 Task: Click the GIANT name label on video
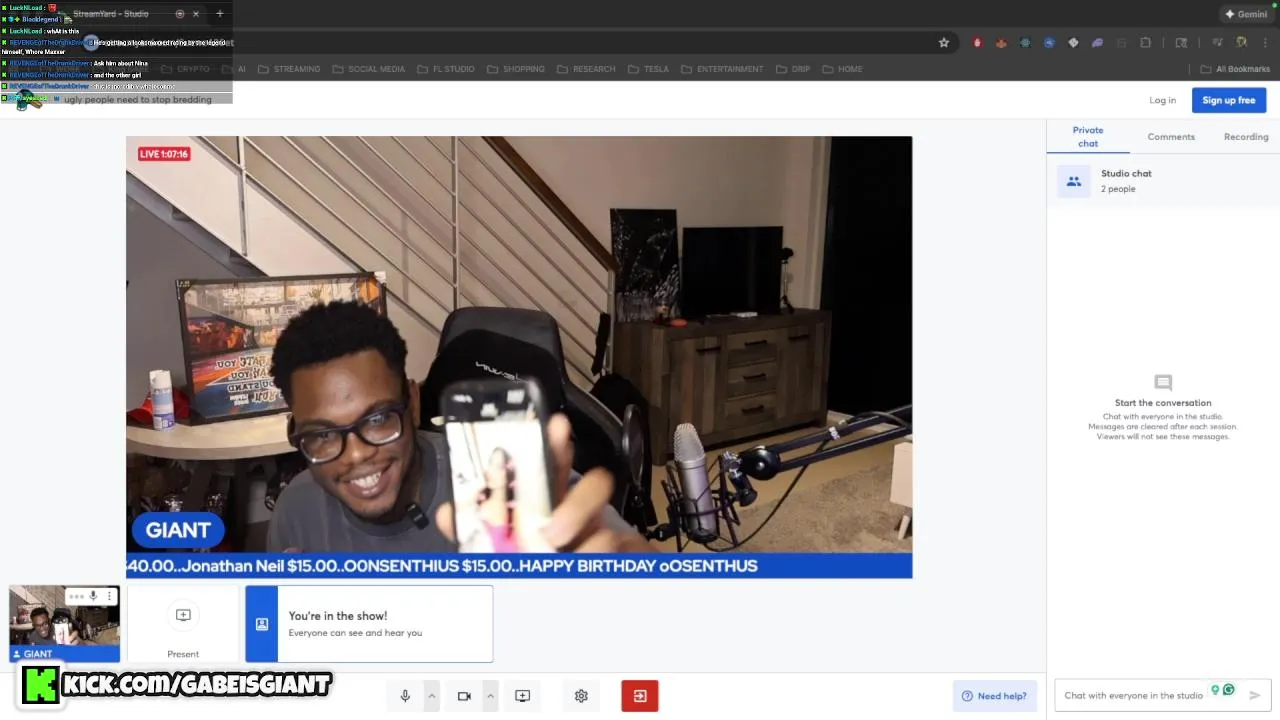coord(178,530)
